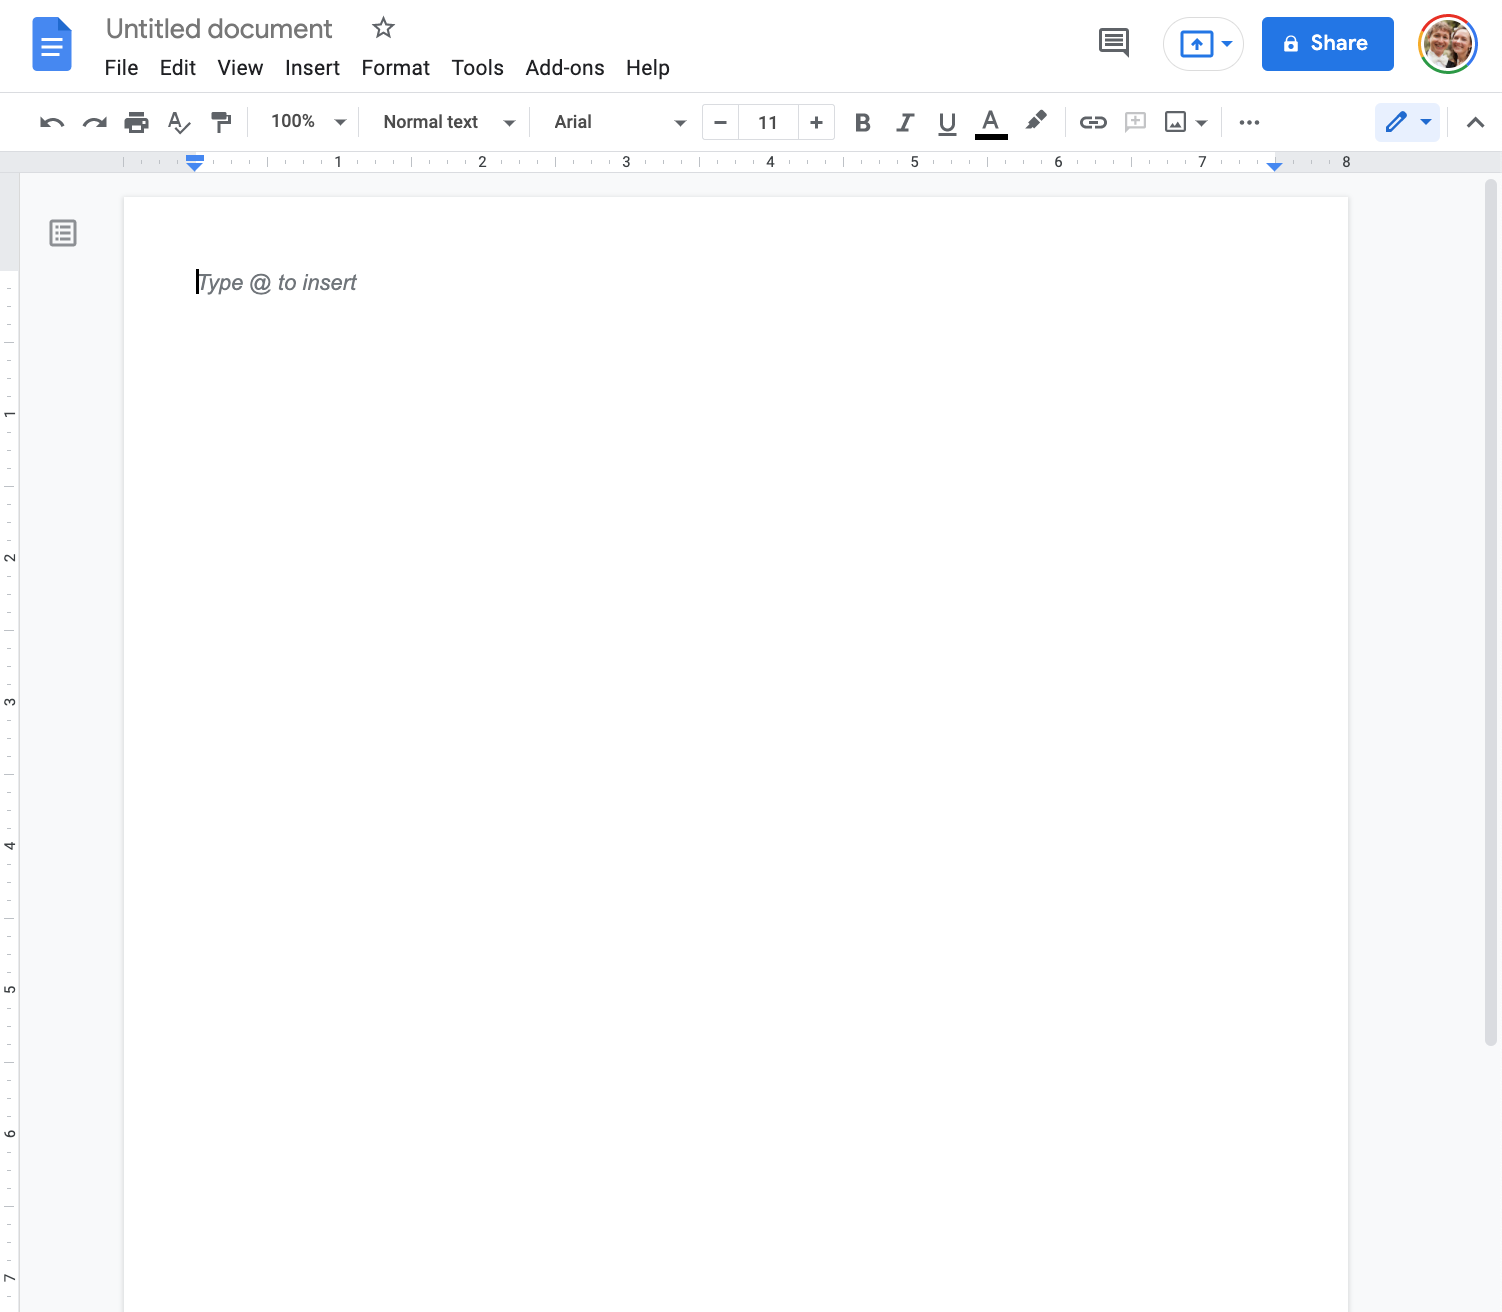The height and width of the screenshot is (1312, 1502).
Task: Click the Type @ to insert placeholder
Action: point(277,283)
